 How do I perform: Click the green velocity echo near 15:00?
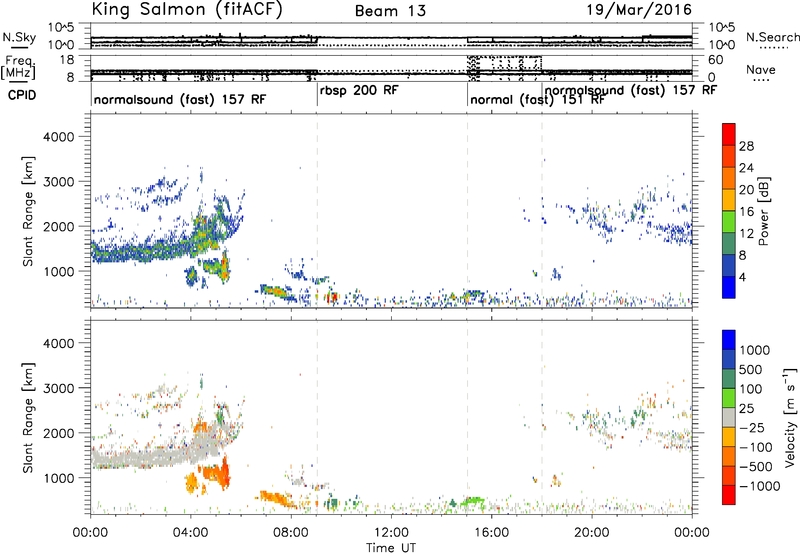click(471, 501)
